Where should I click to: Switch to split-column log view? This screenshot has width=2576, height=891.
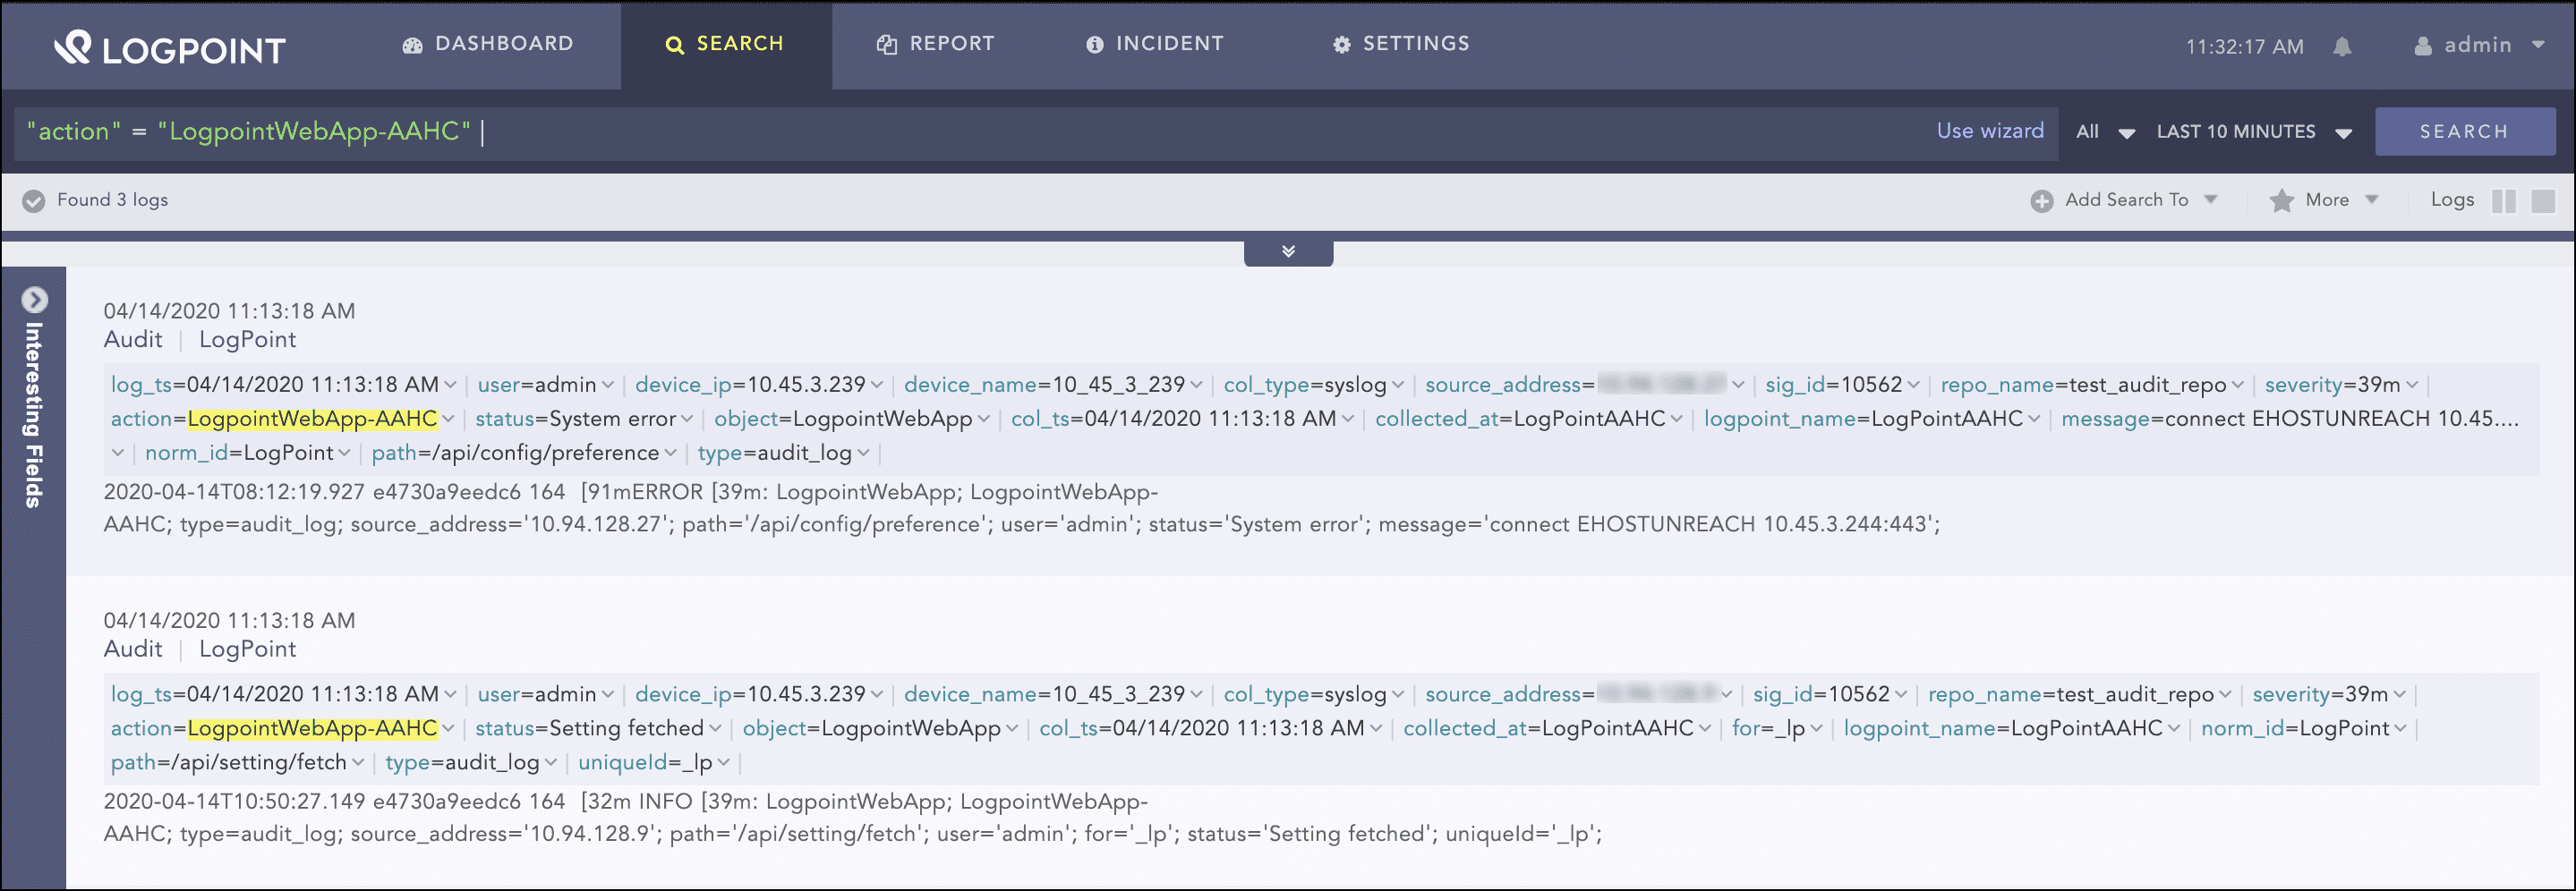coord(2507,200)
